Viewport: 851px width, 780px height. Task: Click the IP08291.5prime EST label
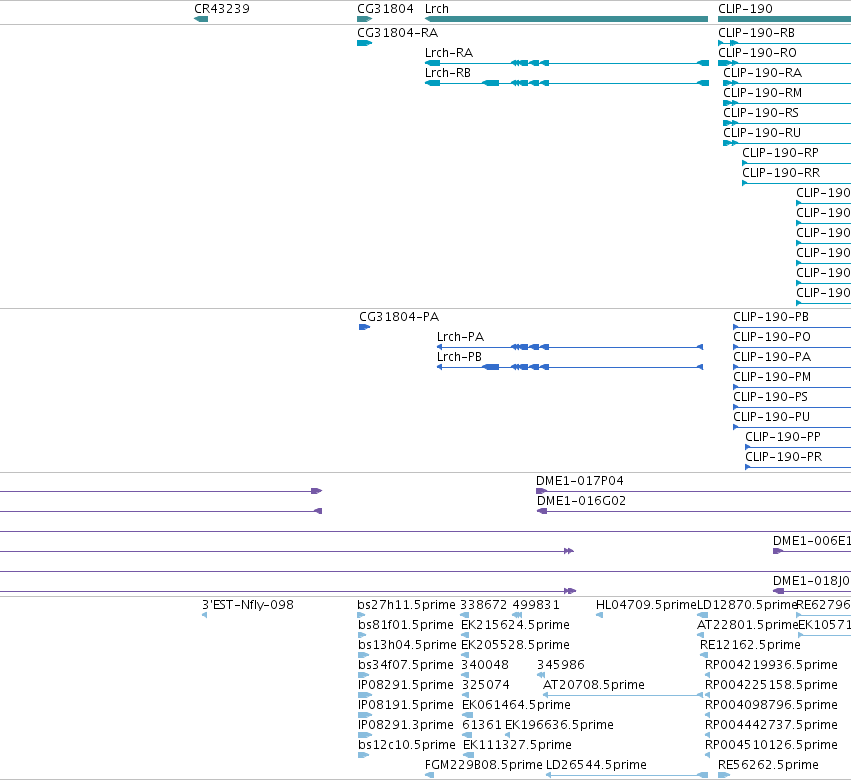406,685
